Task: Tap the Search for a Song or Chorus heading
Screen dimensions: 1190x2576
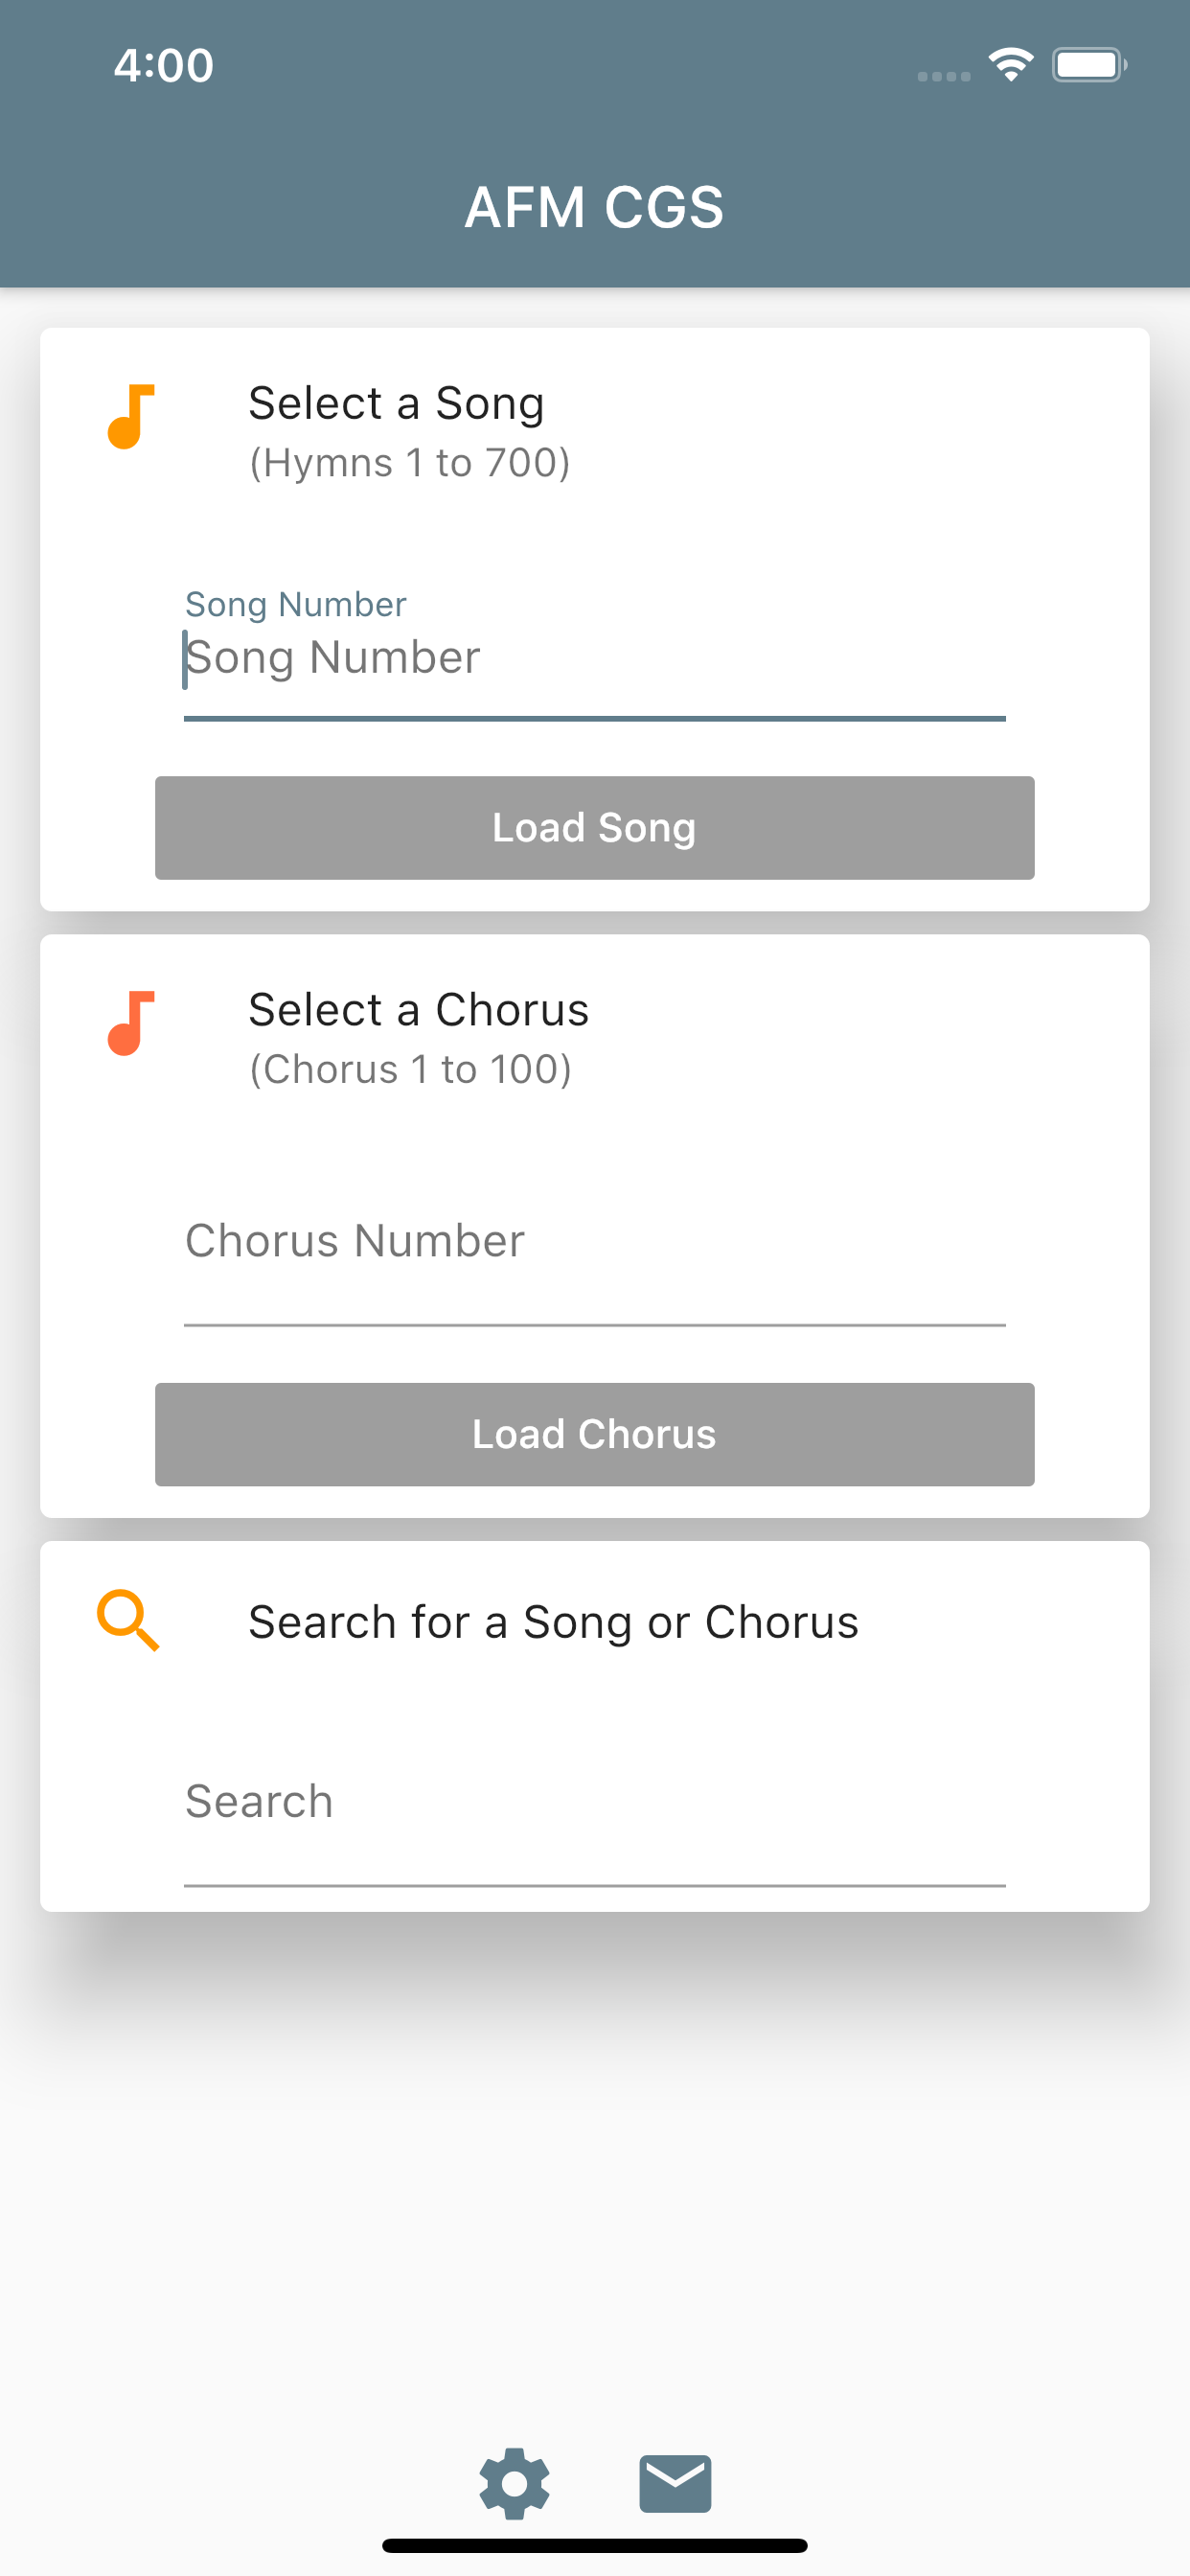Action: point(553,1622)
